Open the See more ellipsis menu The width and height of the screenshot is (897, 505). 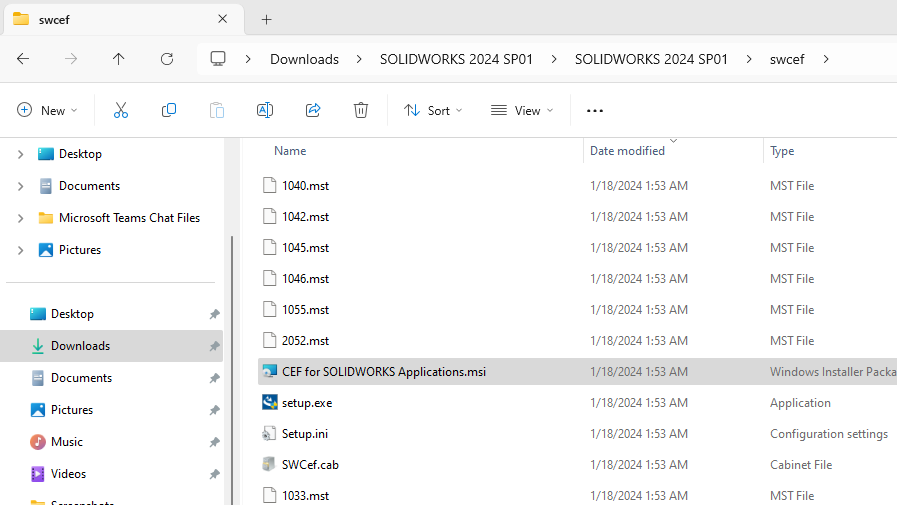tap(595, 110)
